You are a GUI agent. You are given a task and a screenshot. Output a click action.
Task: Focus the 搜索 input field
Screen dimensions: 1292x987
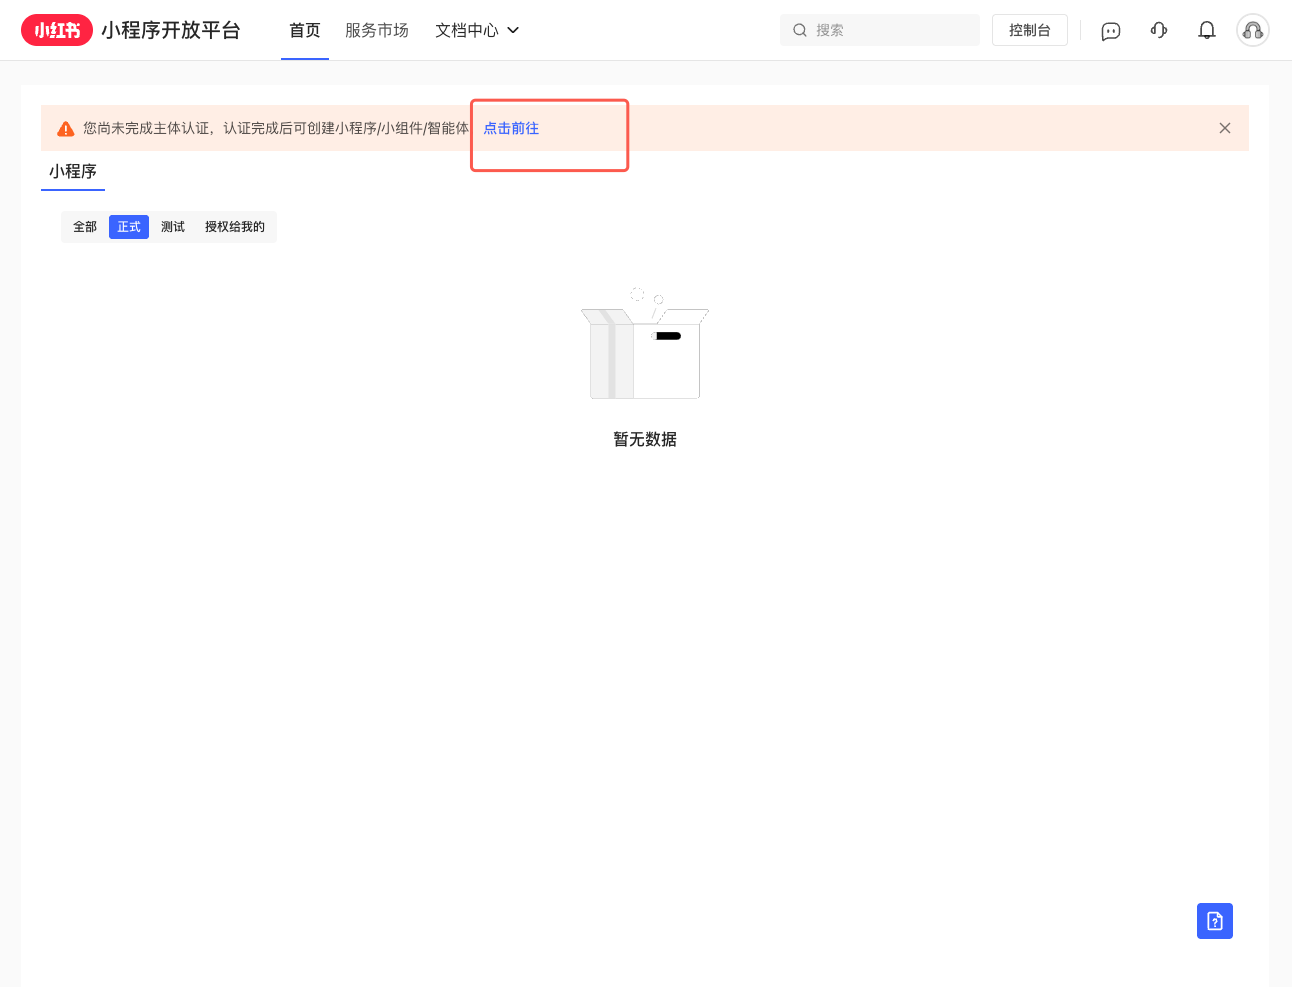click(x=890, y=30)
